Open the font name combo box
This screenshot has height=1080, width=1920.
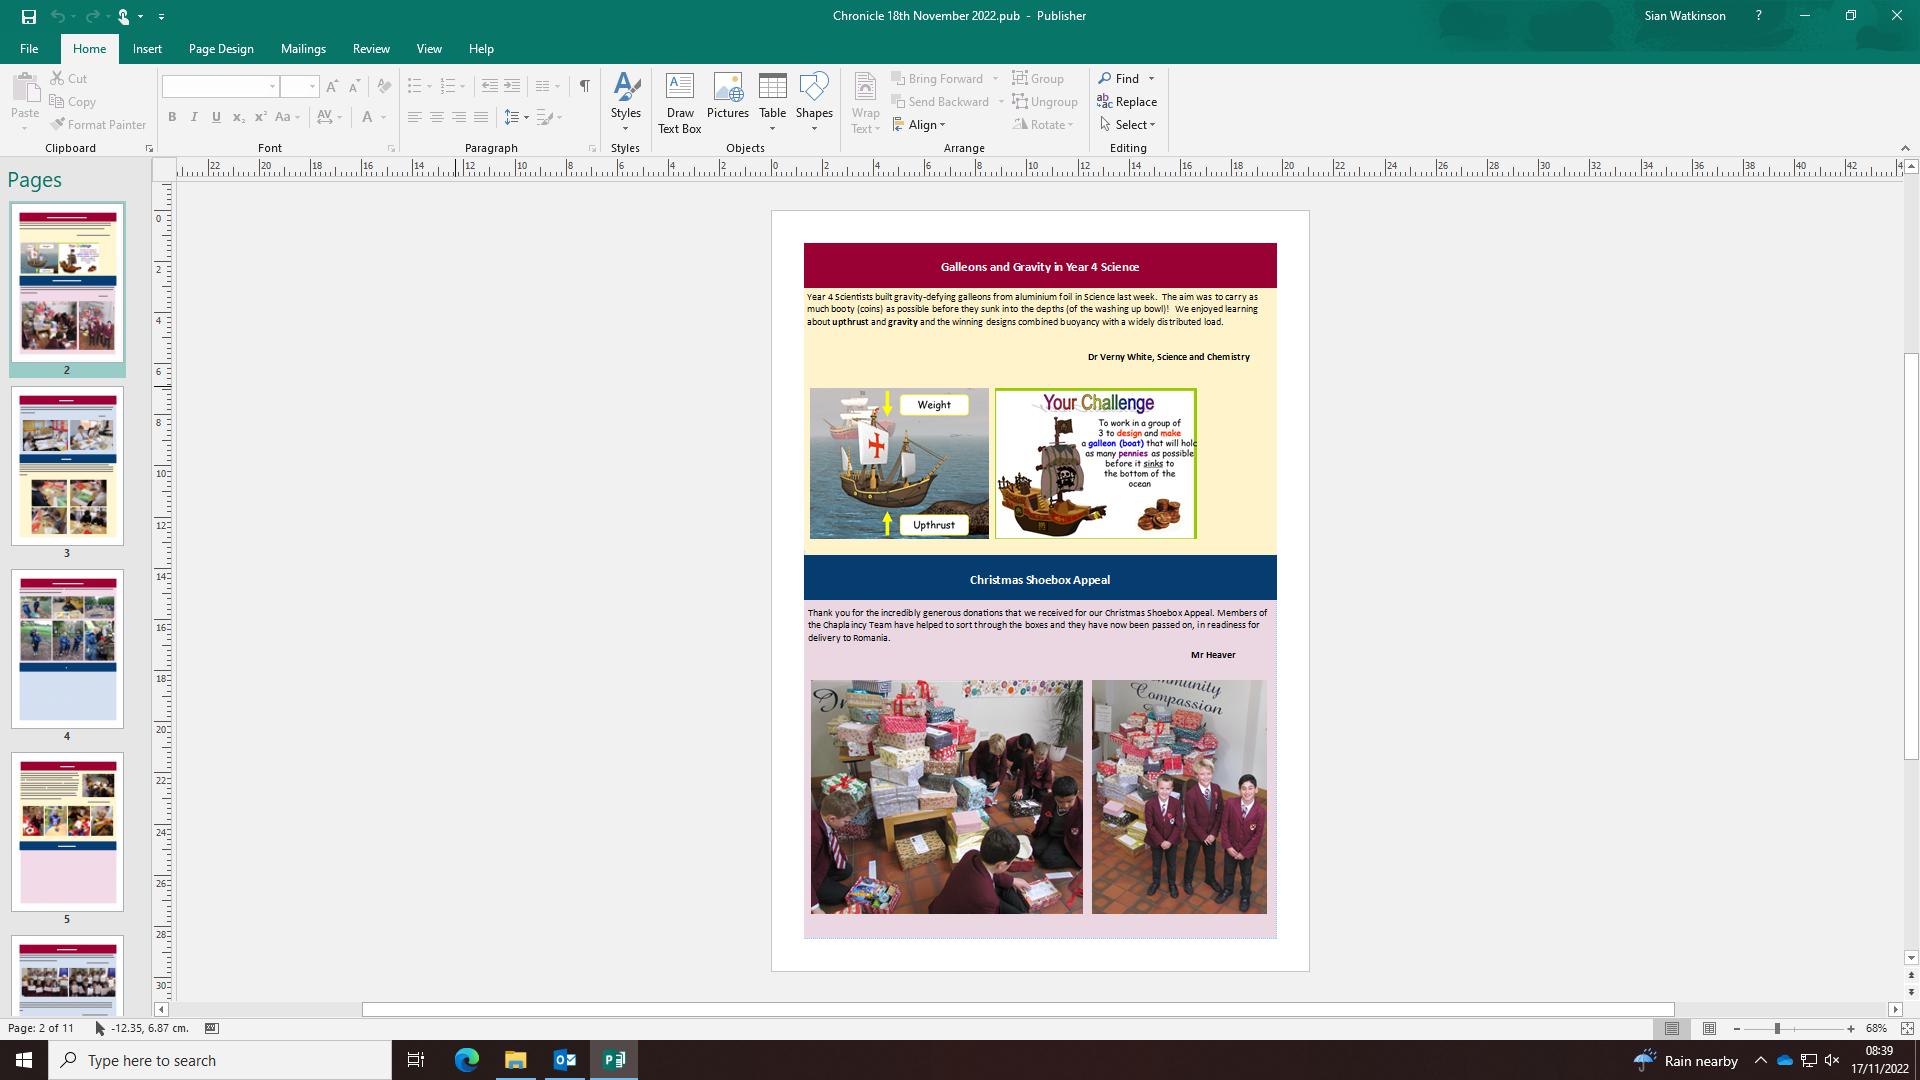click(220, 87)
